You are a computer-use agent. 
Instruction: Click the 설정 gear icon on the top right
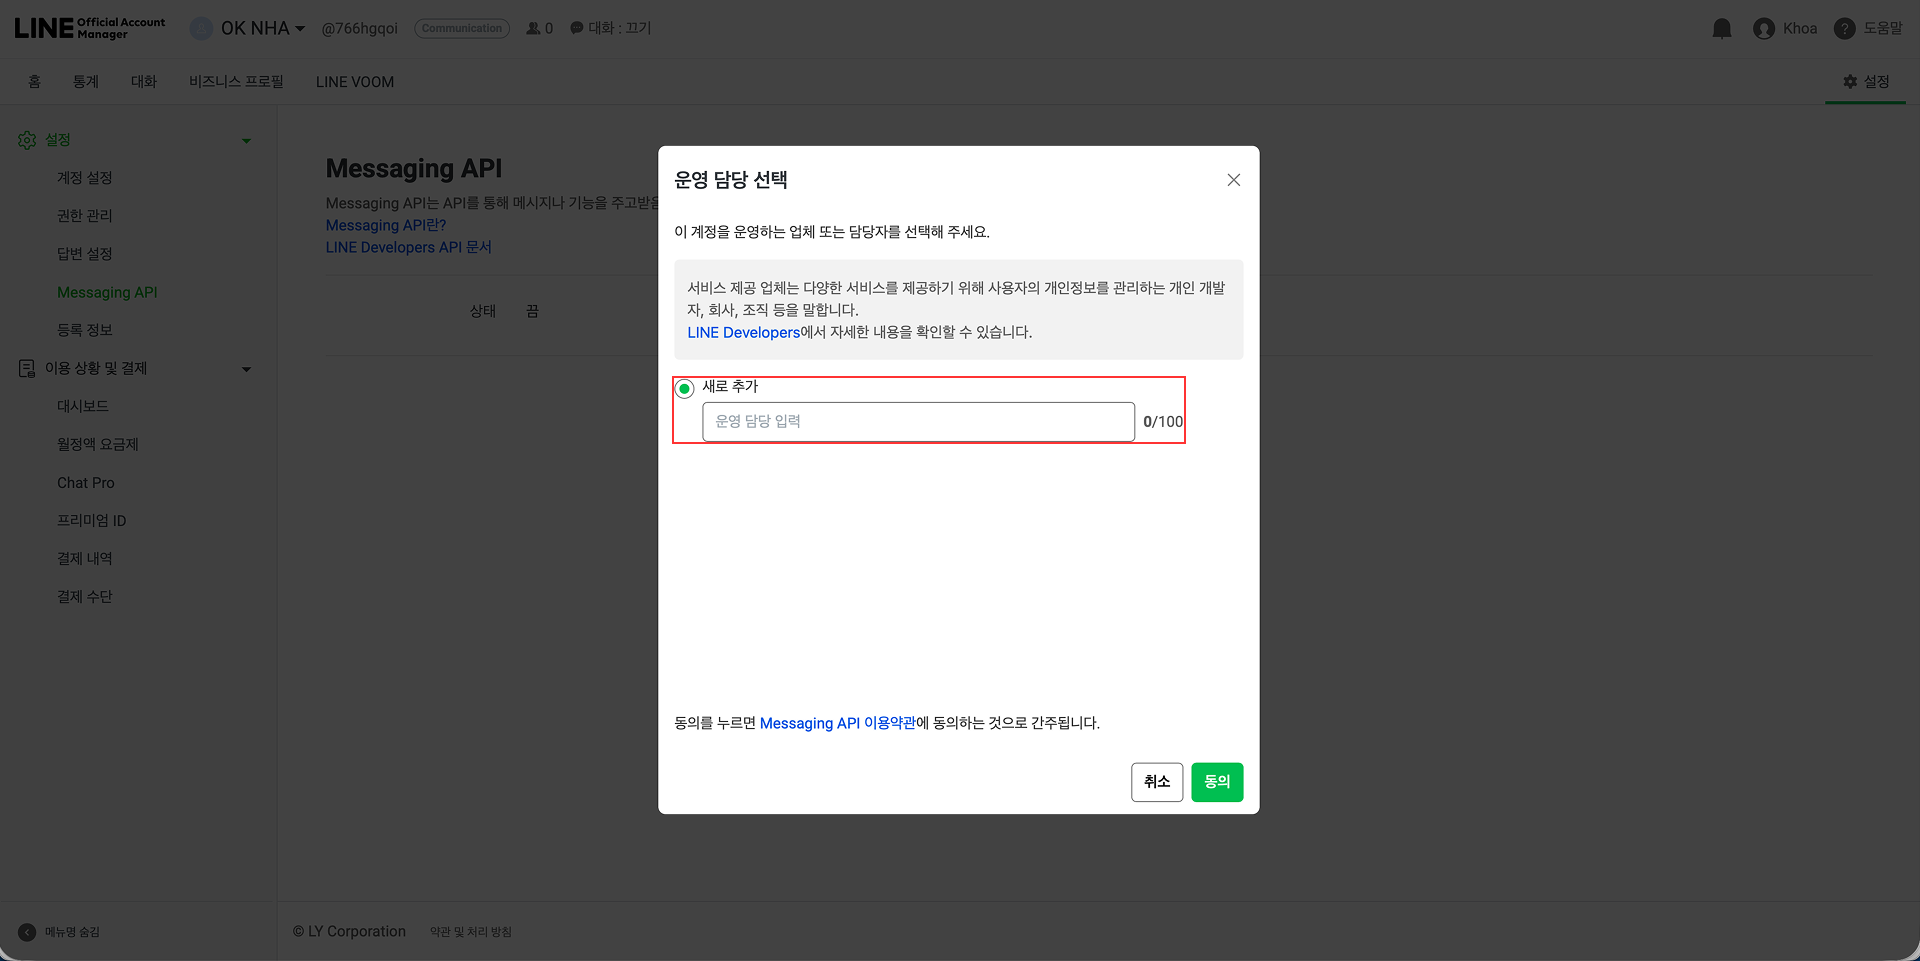tap(1850, 82)
